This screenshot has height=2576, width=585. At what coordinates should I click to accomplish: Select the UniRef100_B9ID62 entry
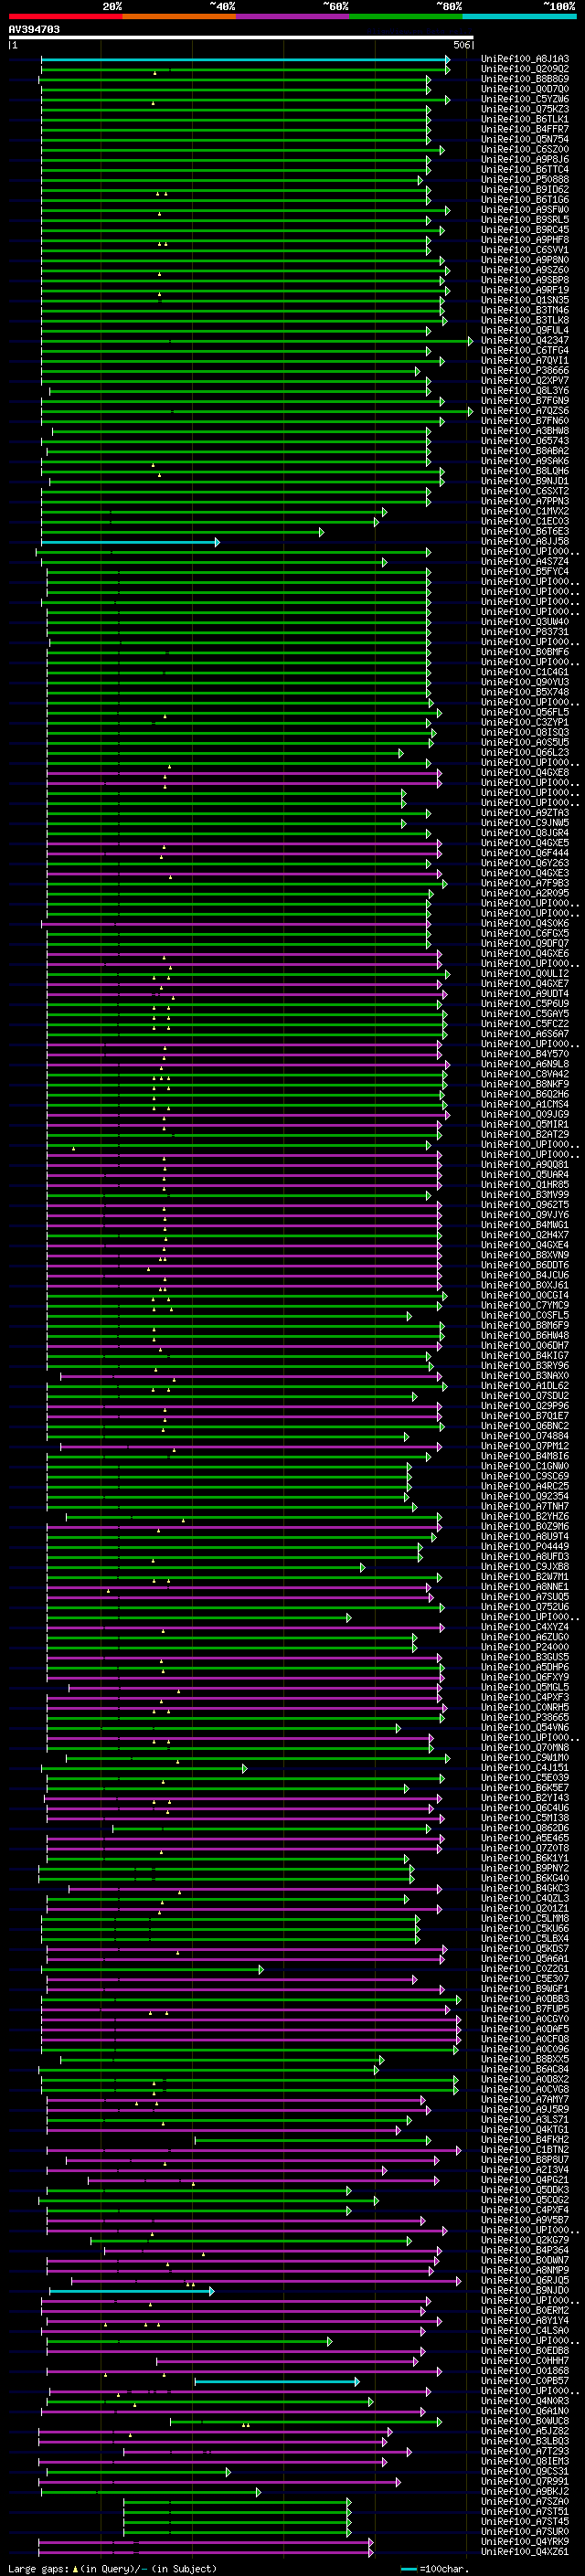click(525, 190)
